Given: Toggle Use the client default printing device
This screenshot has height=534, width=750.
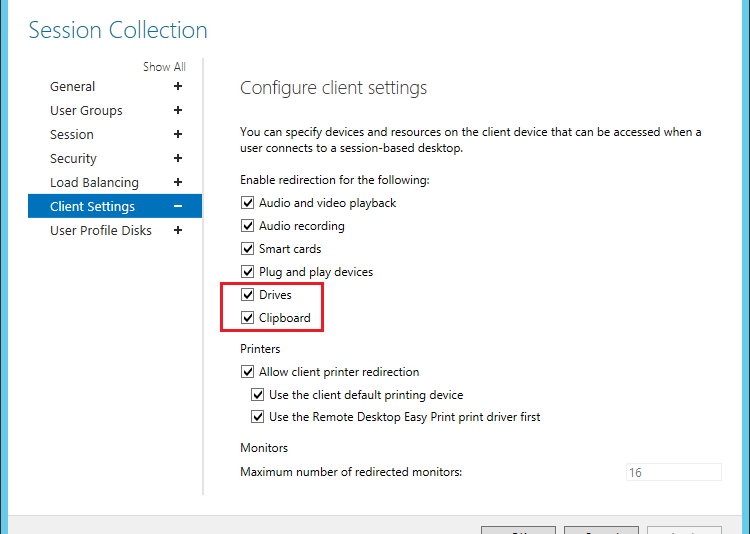Looking at the screenshot, I should point(258,395).
